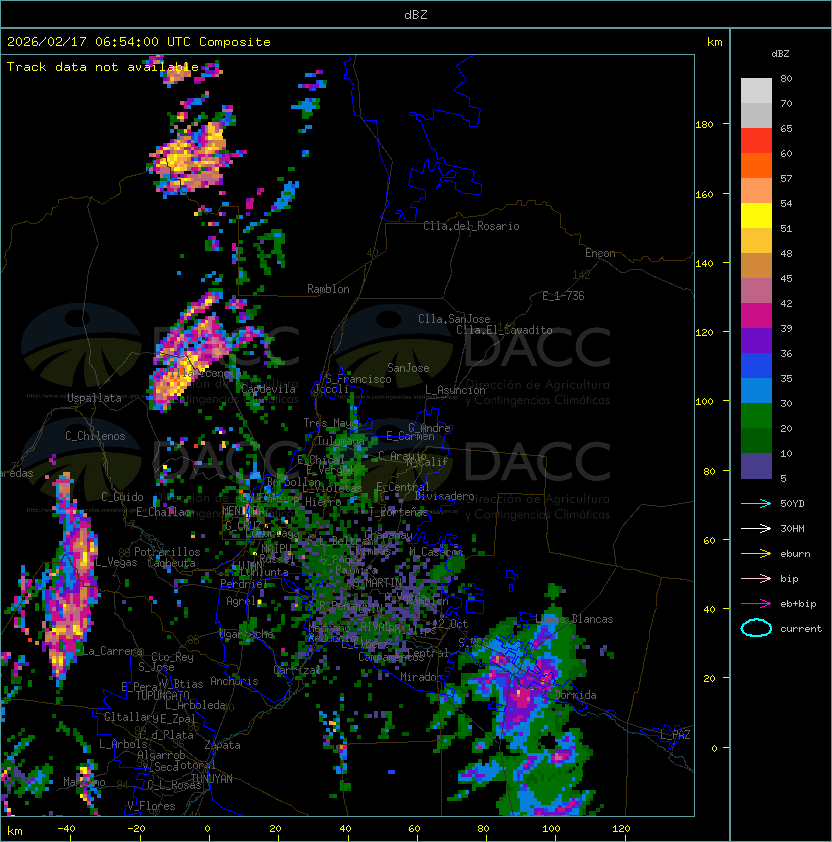Click the -40 km tick on horizontal axis
Image resolution: width=832 pixels, height=842 pixels.
(66, 829)
